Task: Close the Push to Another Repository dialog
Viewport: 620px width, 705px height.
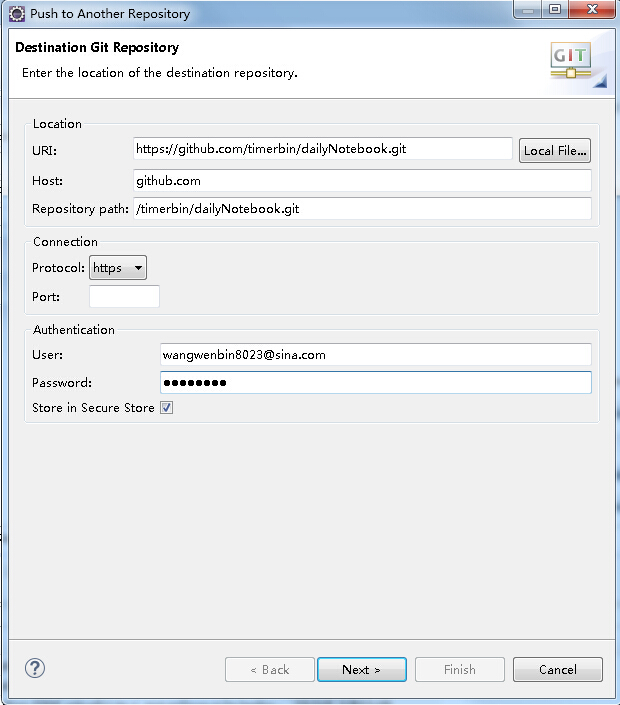Action: [592, 9]
